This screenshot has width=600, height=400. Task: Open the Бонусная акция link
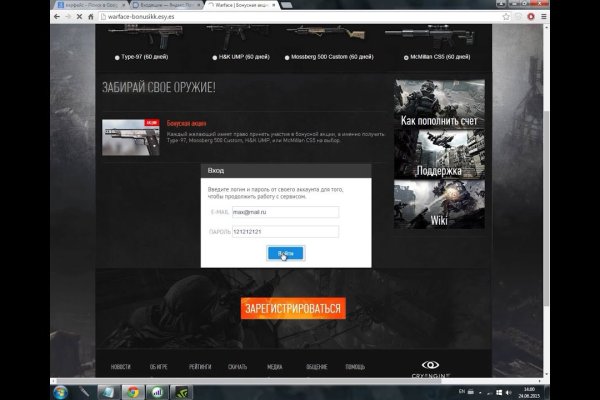pyautogui.click(x=187, y=123)
